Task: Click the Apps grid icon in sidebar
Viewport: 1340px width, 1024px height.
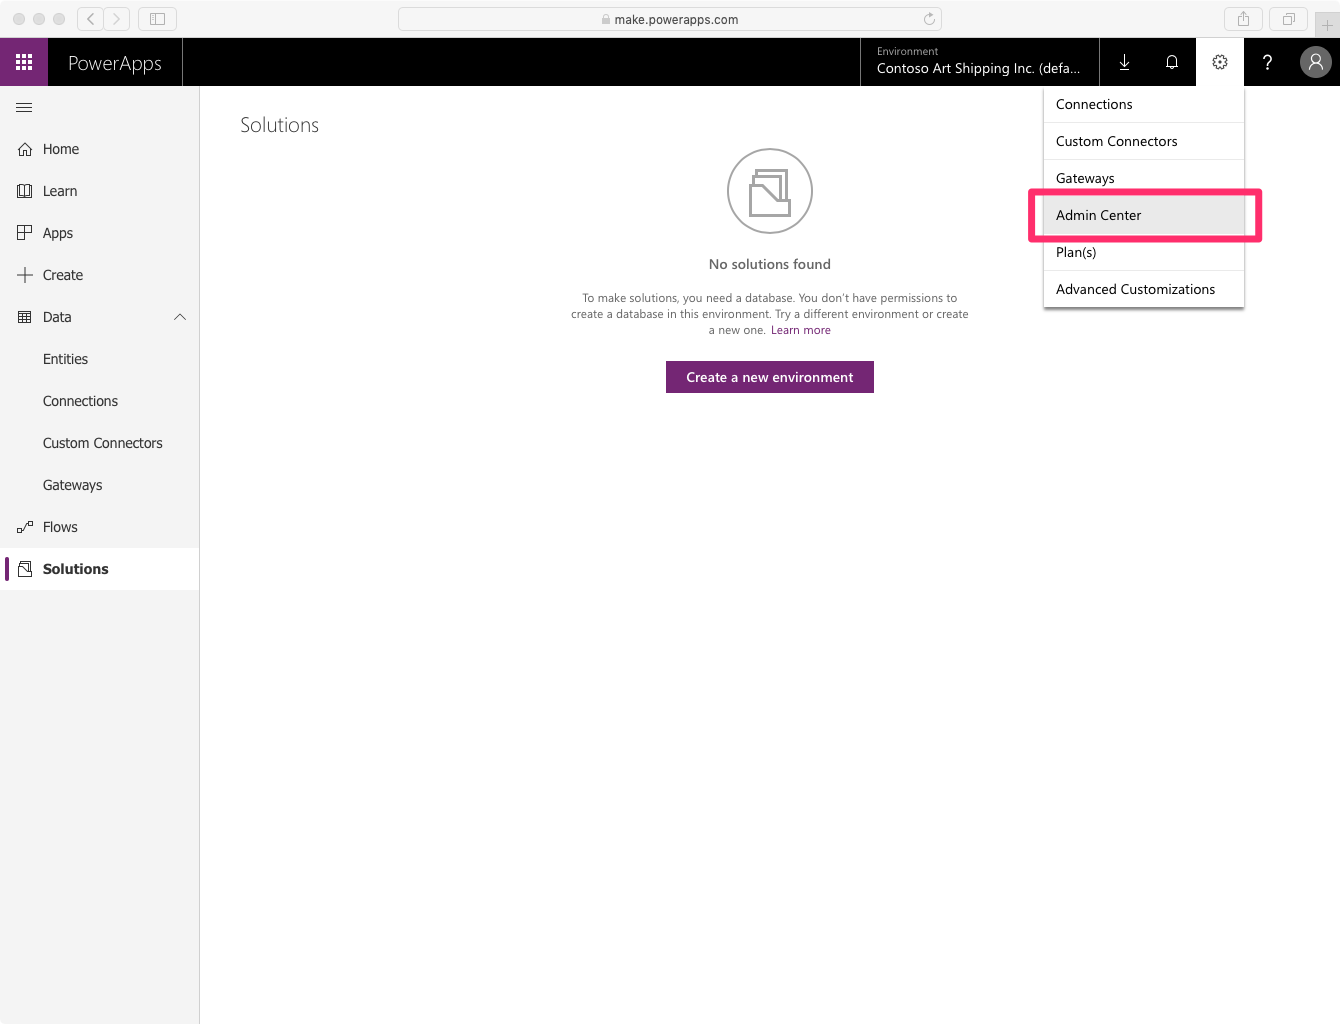Action: click(x=25, y=233)
